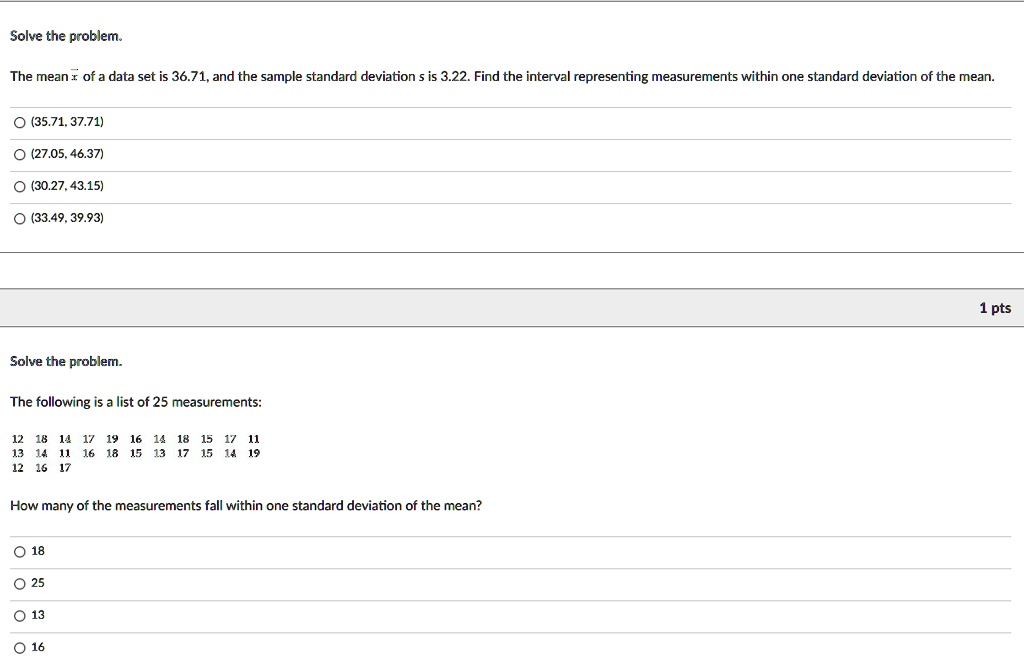Click the 1 pts label
This screenshot has height=658, width=1024.
click(994, 308)
